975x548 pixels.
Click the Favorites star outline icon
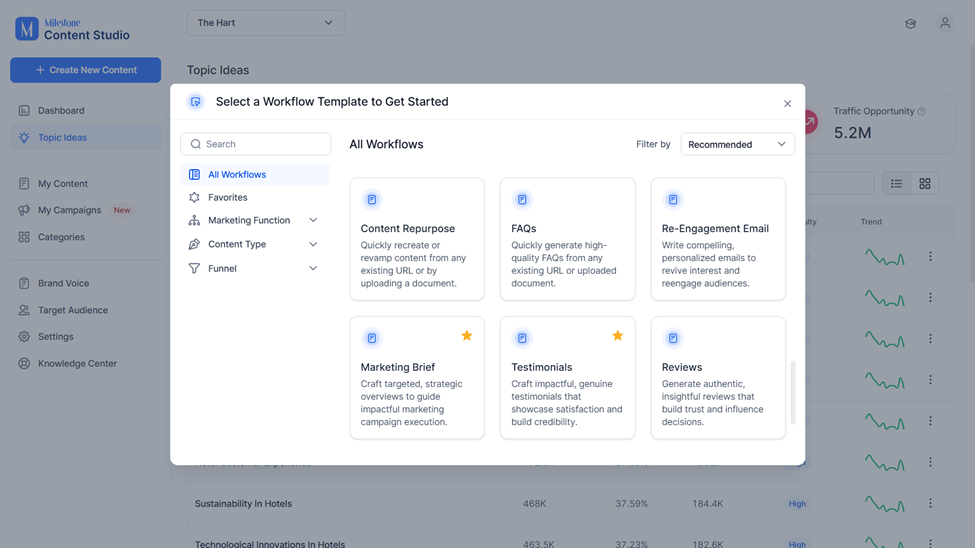point(194,197)
